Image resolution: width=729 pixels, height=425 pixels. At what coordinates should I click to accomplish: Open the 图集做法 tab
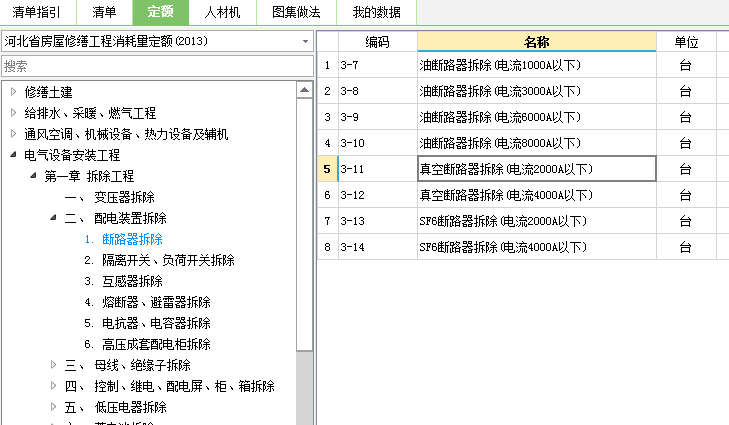coord(296,12)
